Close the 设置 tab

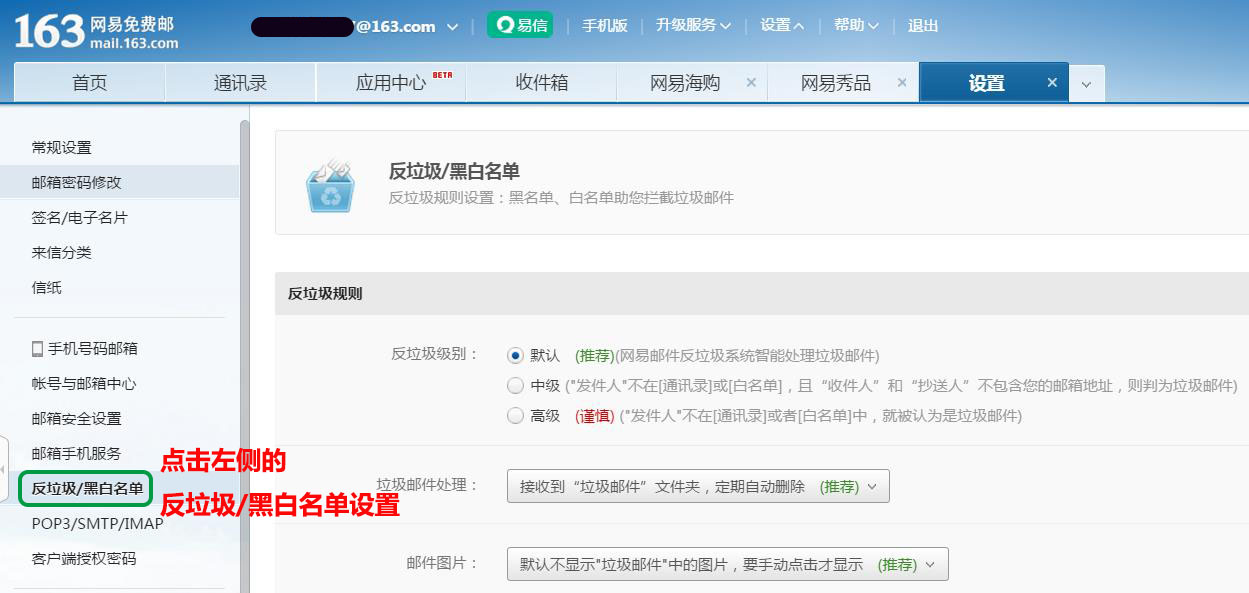point(1051,83)
